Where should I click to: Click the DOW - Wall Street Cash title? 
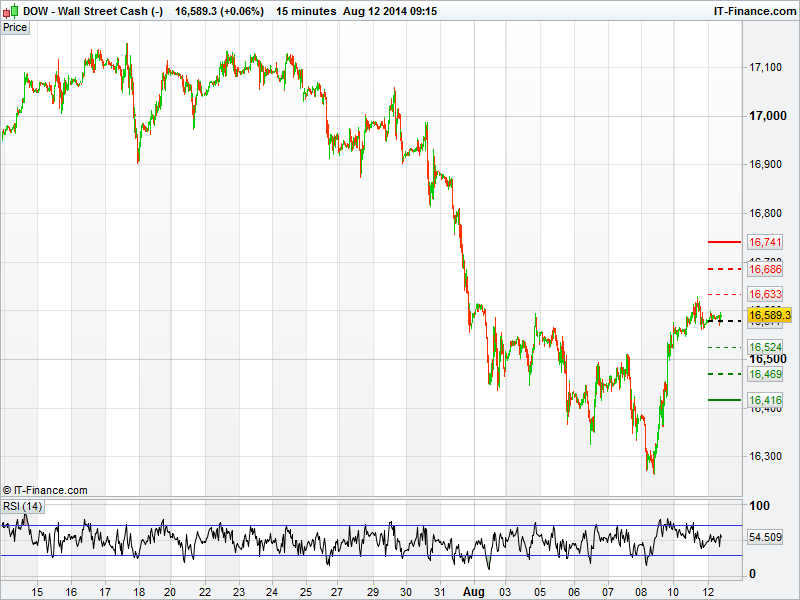pyautogui.click(x=92, y=11)
